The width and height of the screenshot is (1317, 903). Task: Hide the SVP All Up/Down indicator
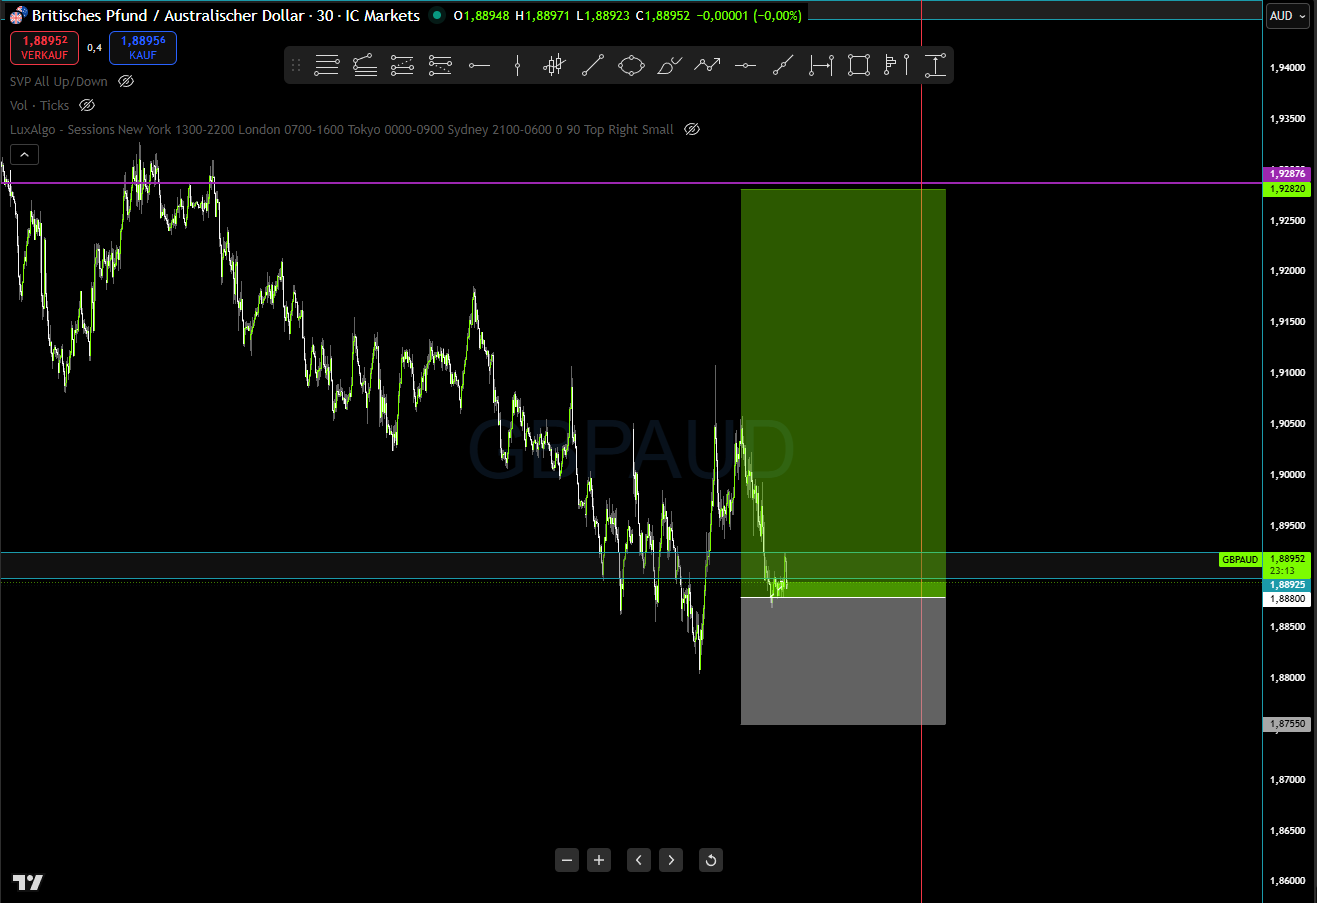tap(125, 81)
